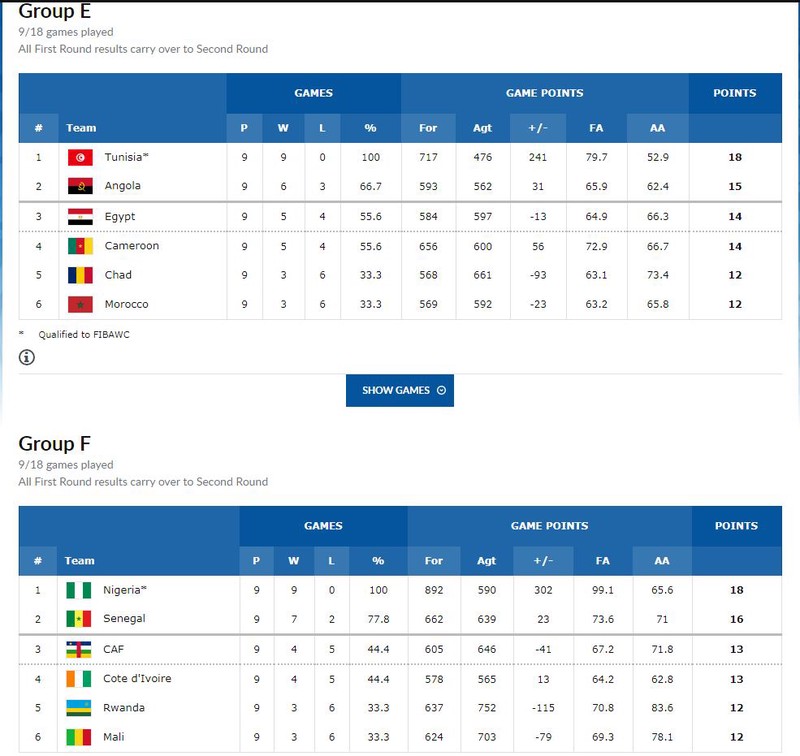Select the Group E '+/-' column header

(x=538, y=128)
